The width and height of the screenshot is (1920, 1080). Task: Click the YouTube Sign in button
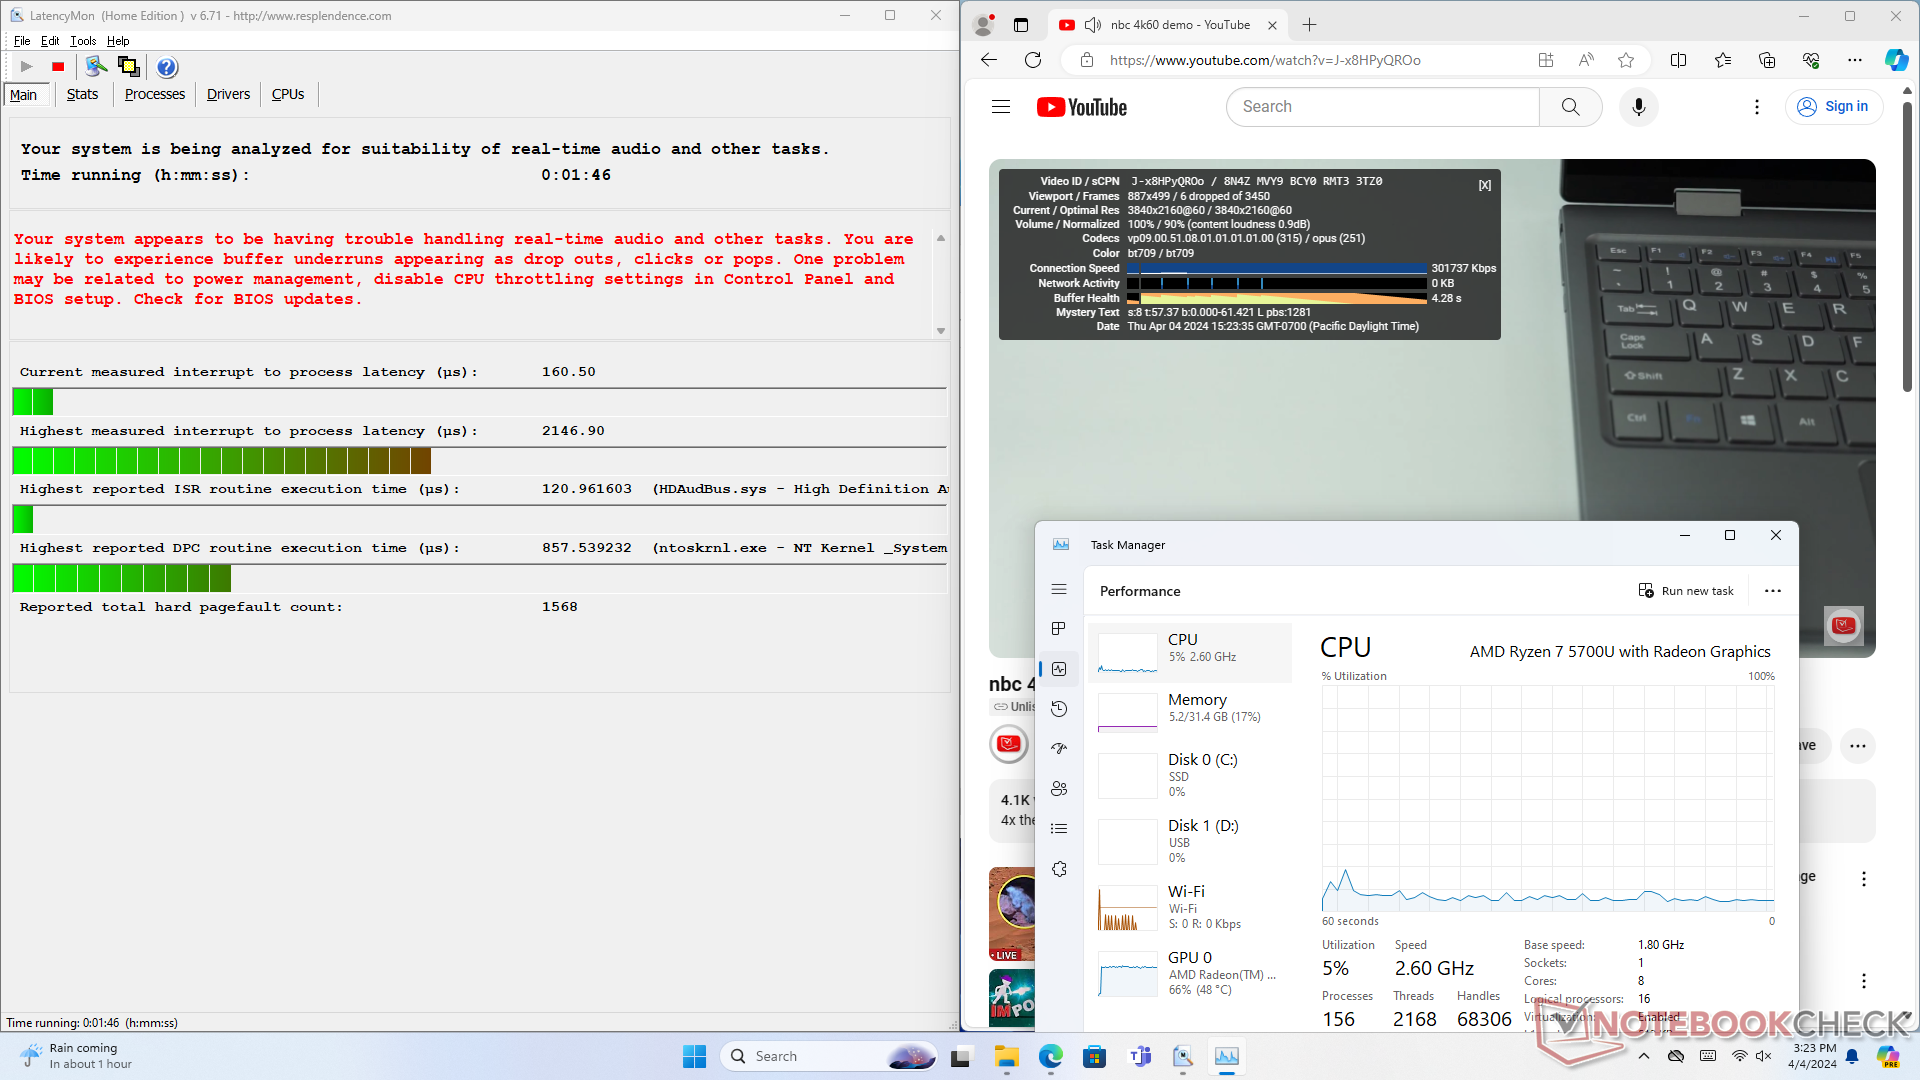[x=1833, y=107]
